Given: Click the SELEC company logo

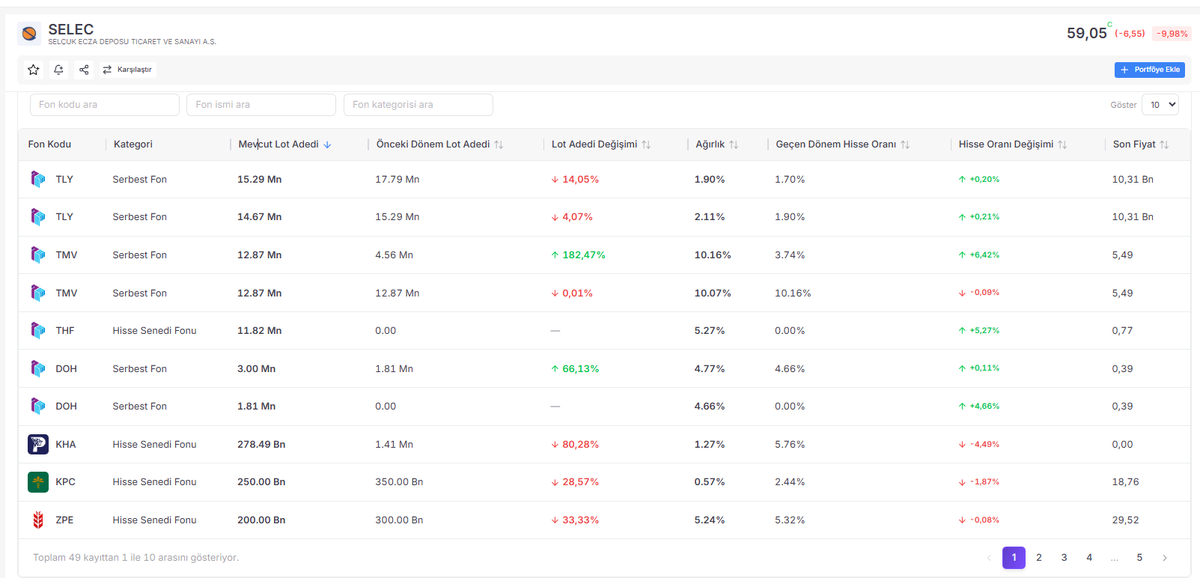Looking at the screenshot, I should [x=29, y=34].
